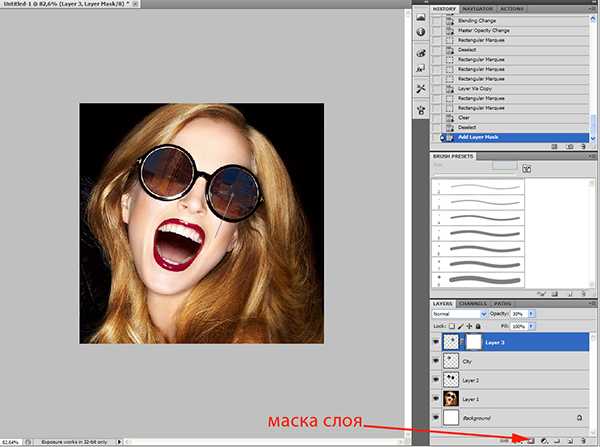Create new snapshot in History panel
This screenshot has height=447, width=600.
point(570,146)
